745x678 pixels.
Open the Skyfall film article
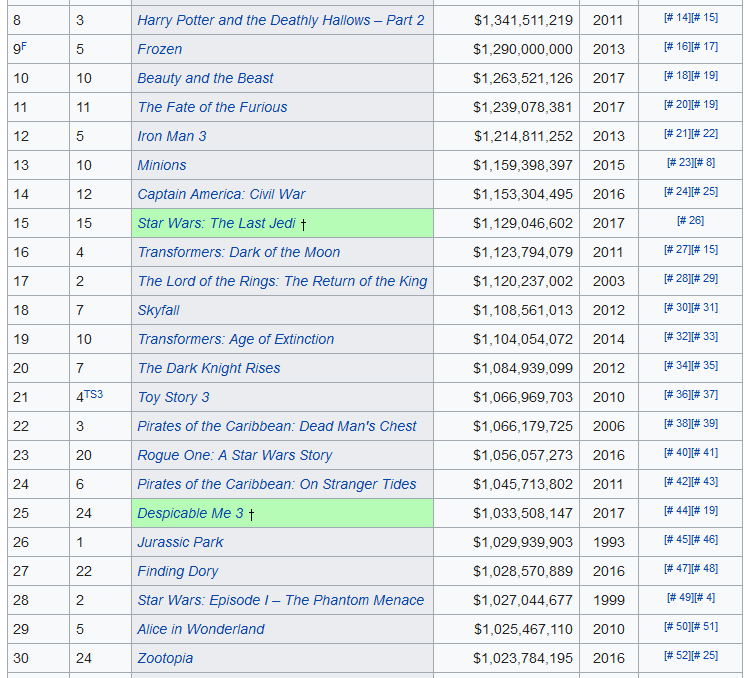158,310
